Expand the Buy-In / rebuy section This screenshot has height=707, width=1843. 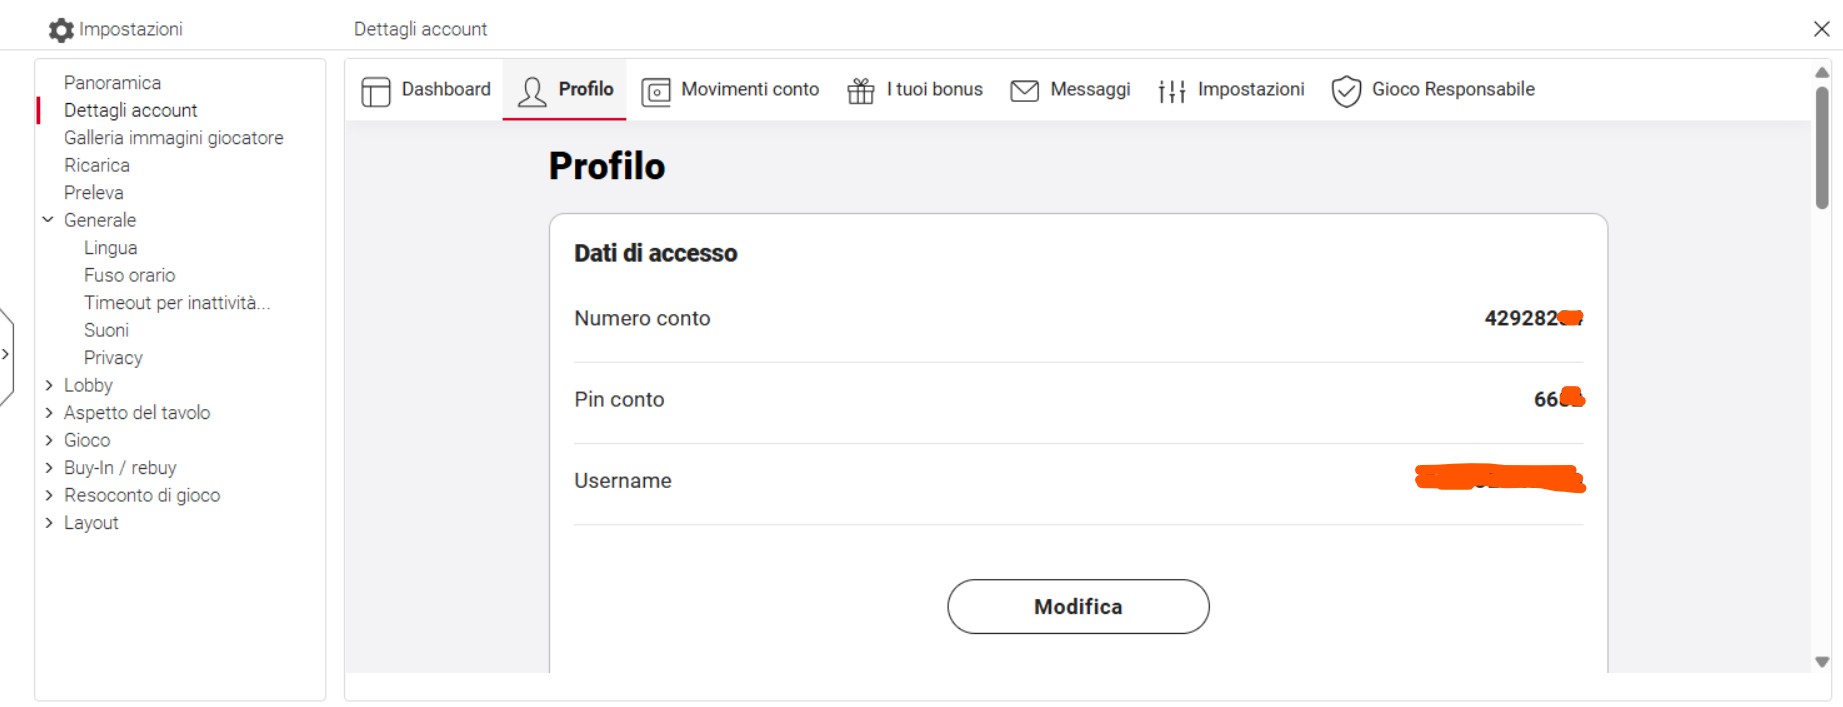click(48, 467)
